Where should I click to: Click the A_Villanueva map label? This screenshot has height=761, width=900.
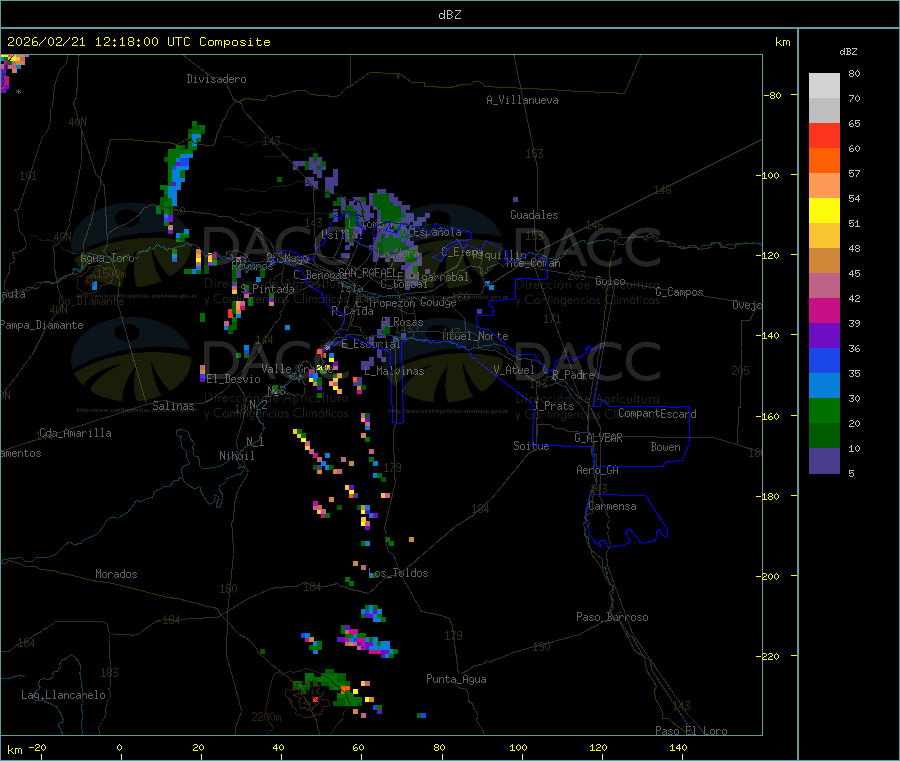click(522, 100)
